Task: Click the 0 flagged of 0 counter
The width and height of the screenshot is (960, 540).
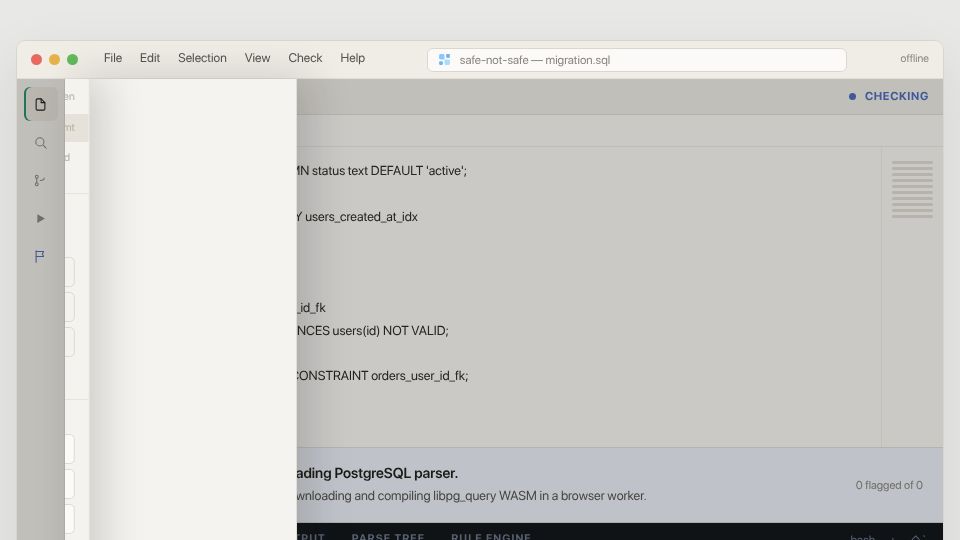Action: click(889, 485)
